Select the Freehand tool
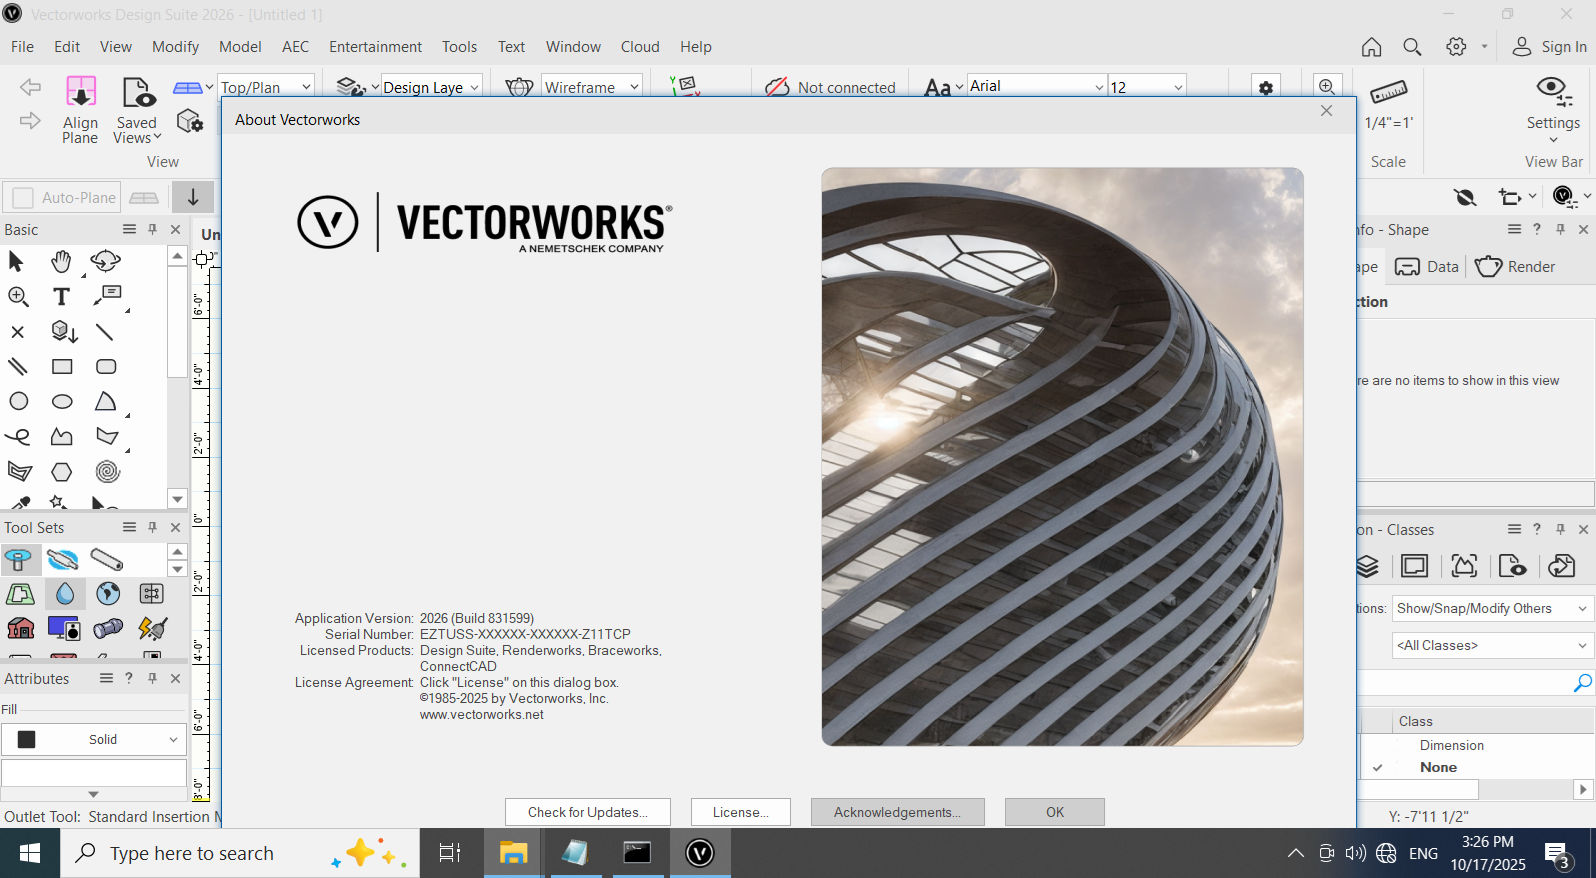Image resolution: width=1596 pixels, height=878 pixels. pos(18,437)
